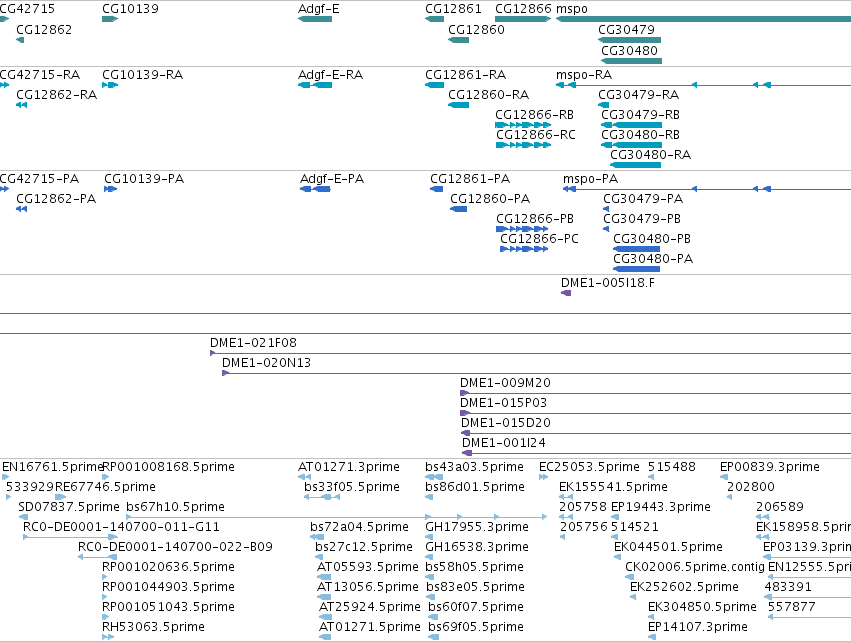Click the DME1-015D20 clone label

[x=505, y=423]
